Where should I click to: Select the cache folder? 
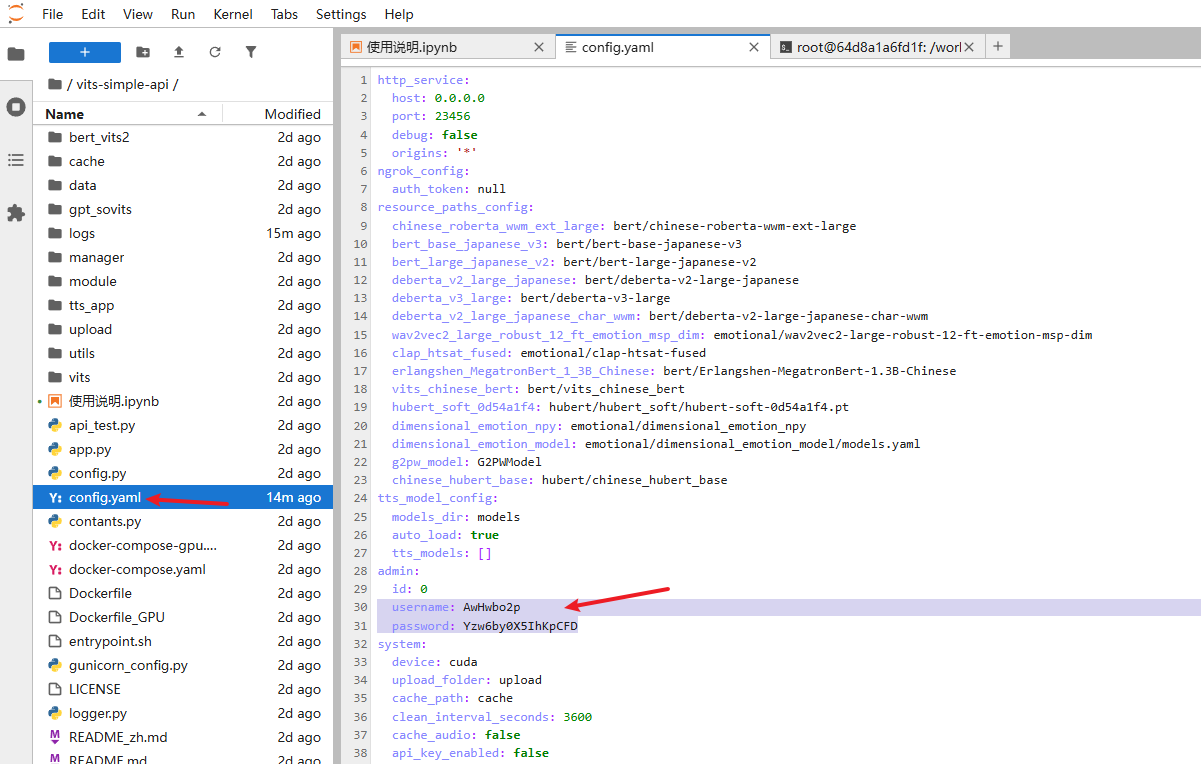pyautogui.click(x=183, y=161)
